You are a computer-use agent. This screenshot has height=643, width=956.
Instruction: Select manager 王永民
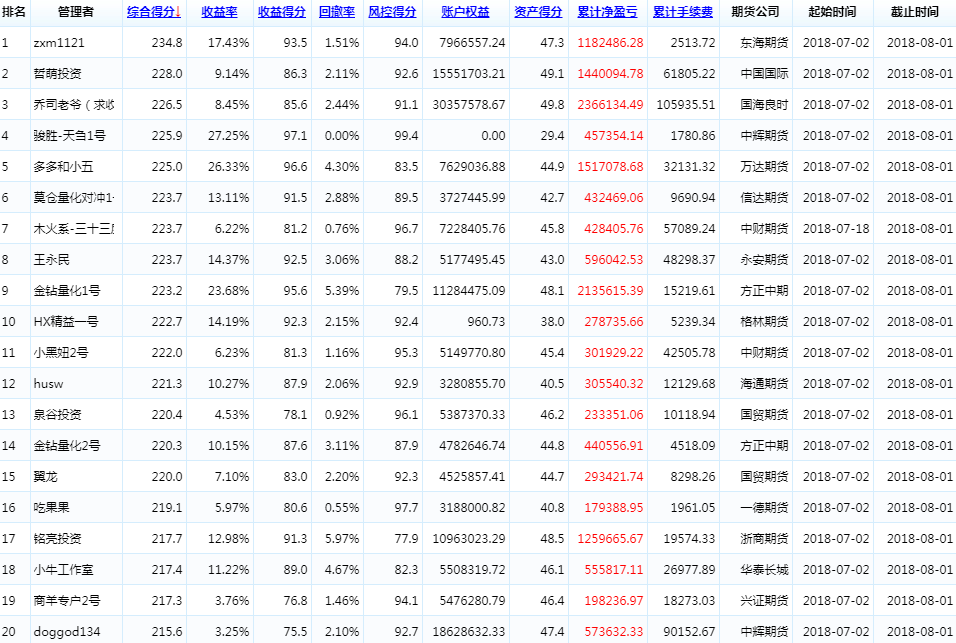52,260
